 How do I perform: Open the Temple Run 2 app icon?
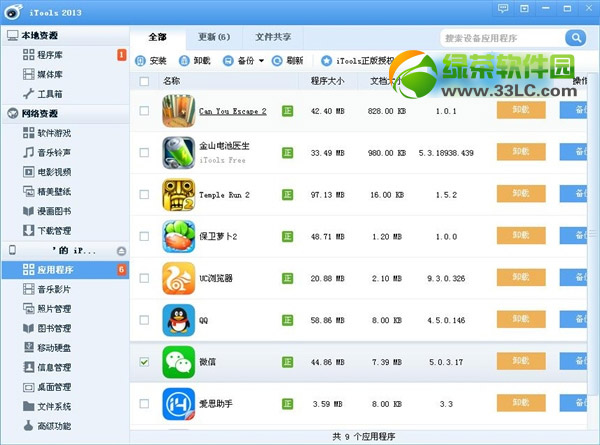(178, 194)
